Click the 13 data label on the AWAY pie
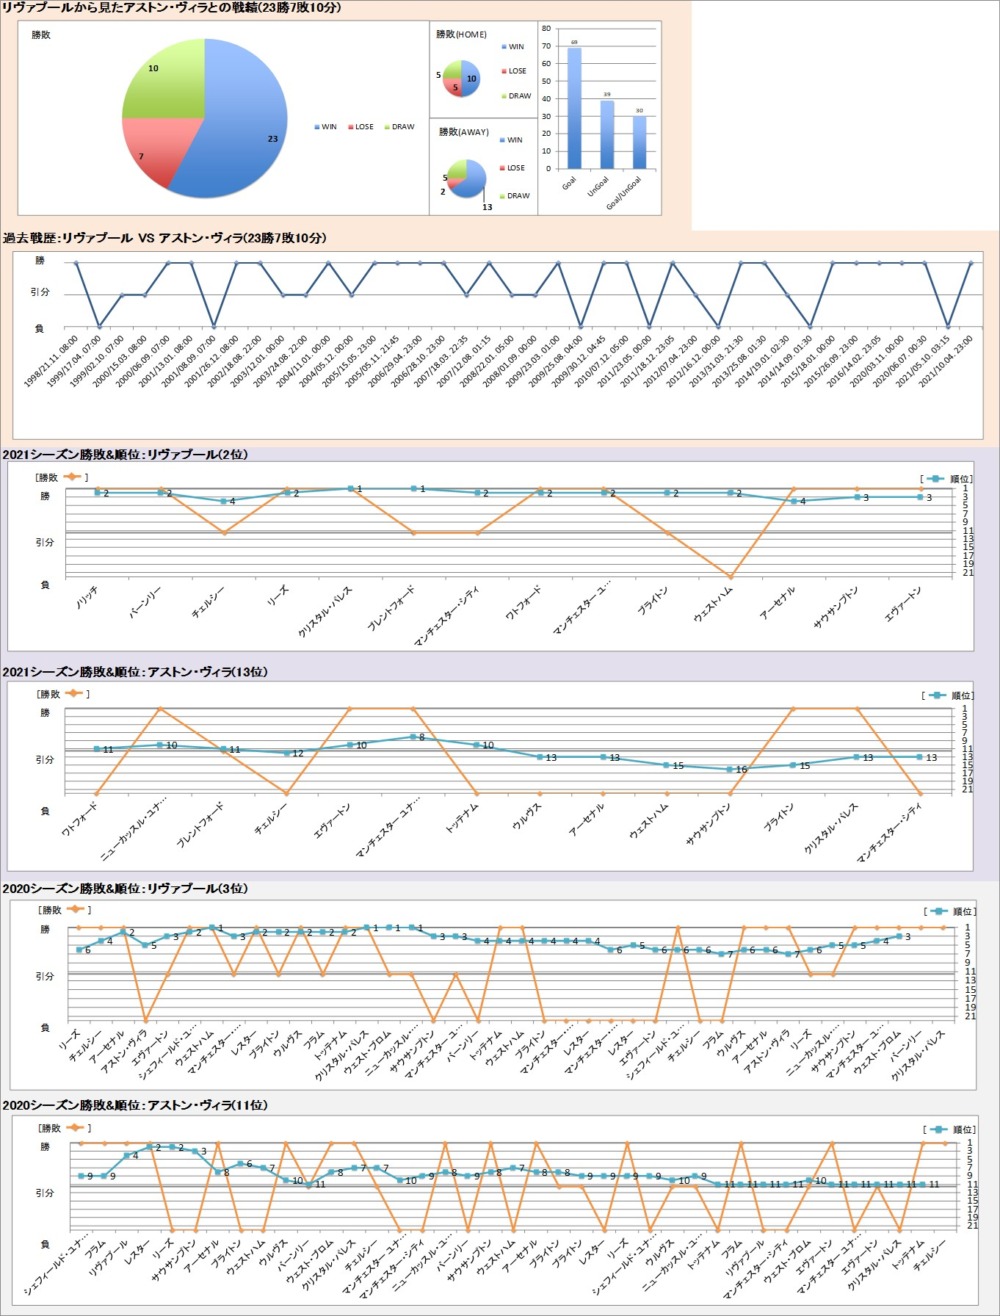This screenshot has width=1000, height=1316. click(x=487, y=206)
